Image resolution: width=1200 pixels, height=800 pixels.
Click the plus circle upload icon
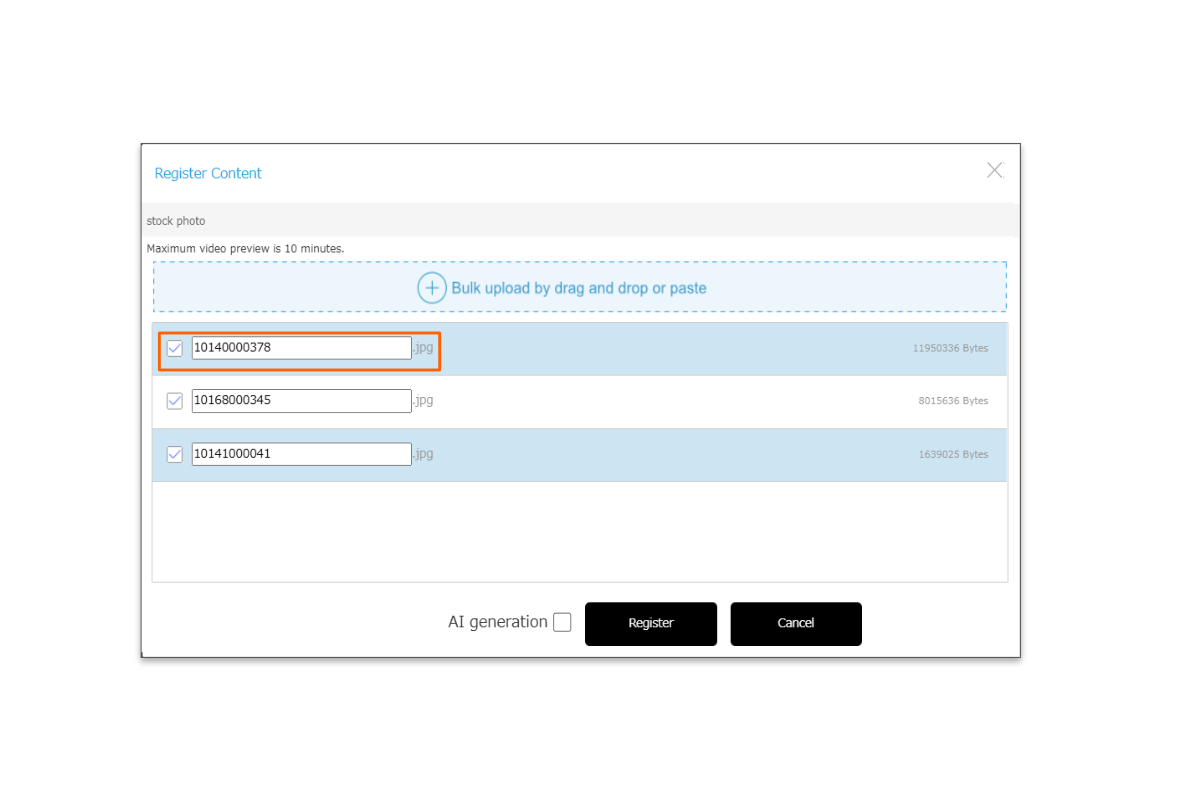[x=431, y=288]
